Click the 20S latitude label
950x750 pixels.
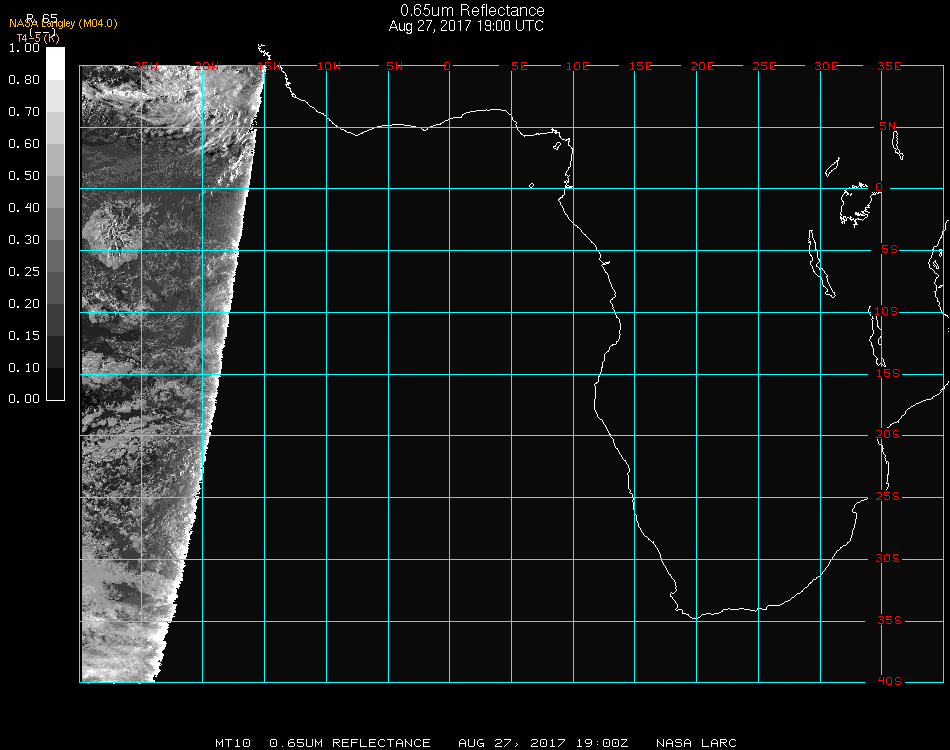pyautogui.click(x=888, y=434)
